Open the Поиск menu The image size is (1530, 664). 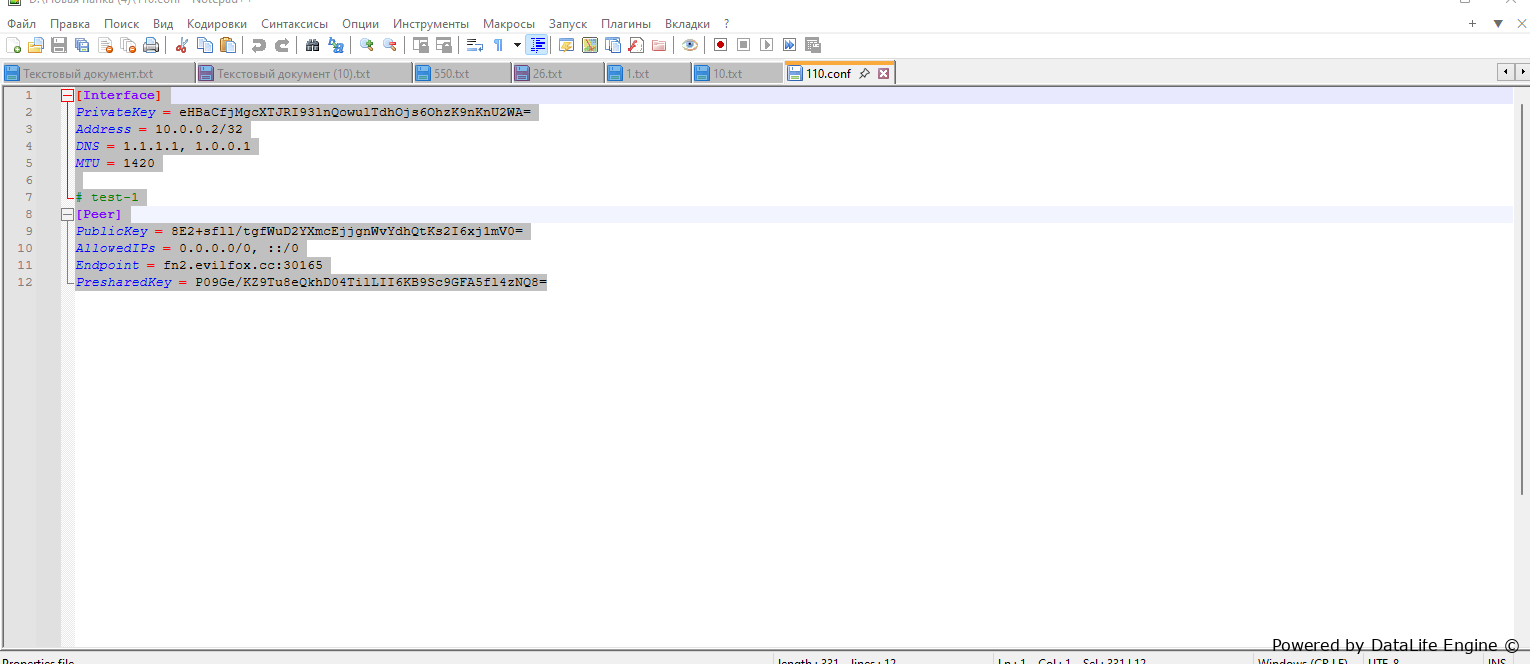pos(121,24)
